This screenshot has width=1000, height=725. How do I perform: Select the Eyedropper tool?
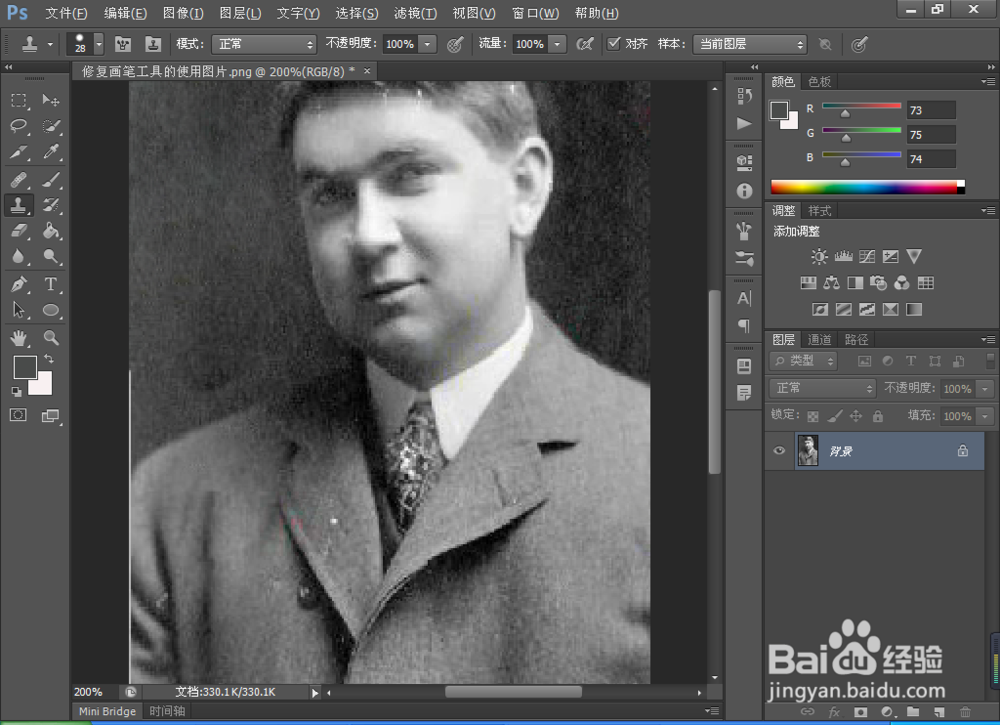coord(50,152)
